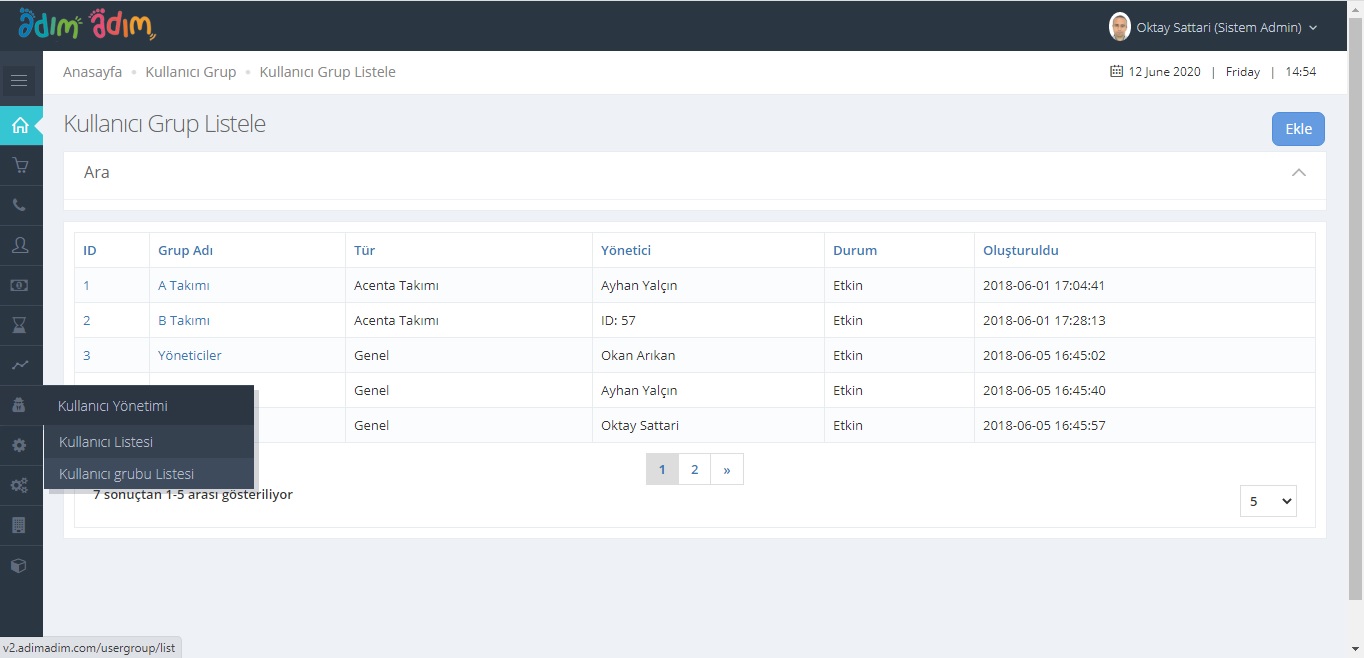1364x658 pixels.
Task: Open the Yöneticiler group link
Action: pos(190,356)
